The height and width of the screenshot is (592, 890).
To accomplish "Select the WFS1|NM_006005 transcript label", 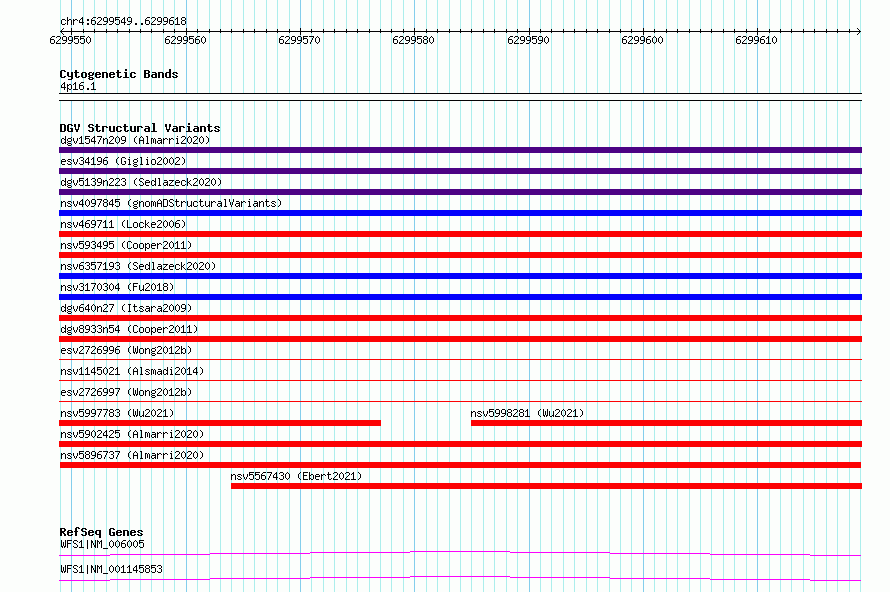I will 102,544.
